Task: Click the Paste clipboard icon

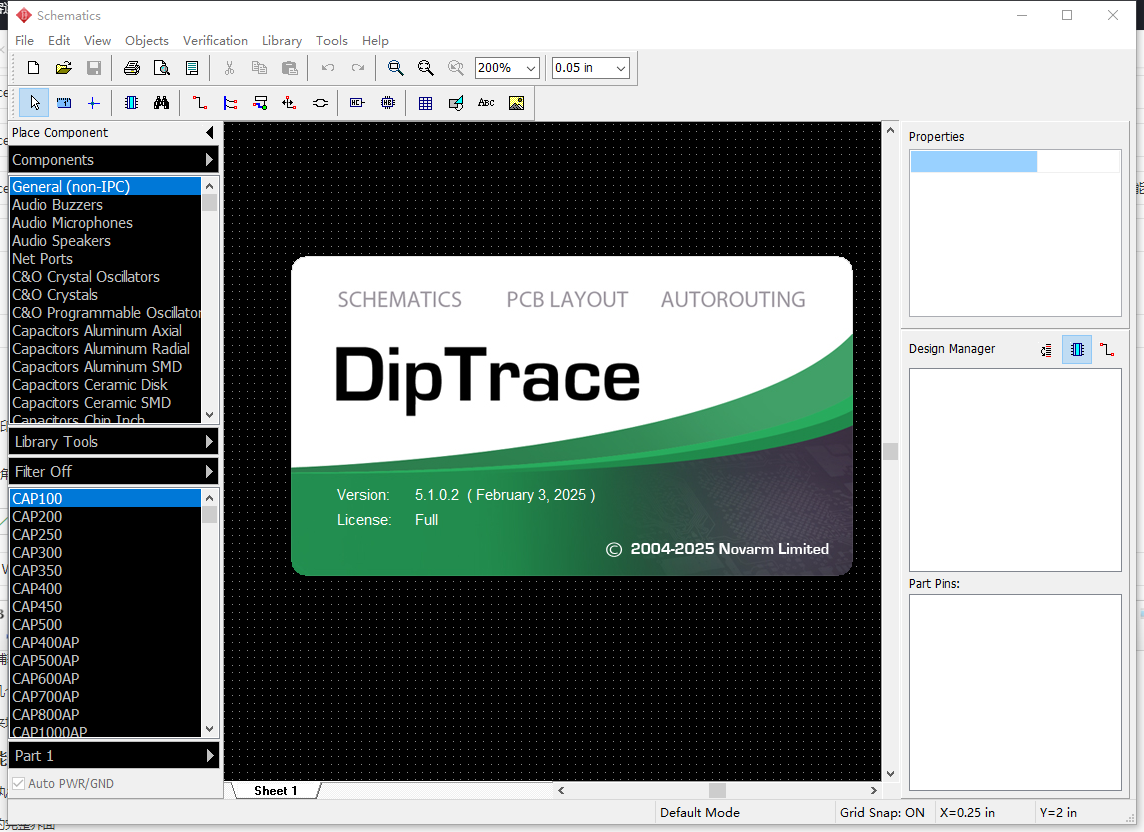Action: pyautogui.click(x=290, y=68)
